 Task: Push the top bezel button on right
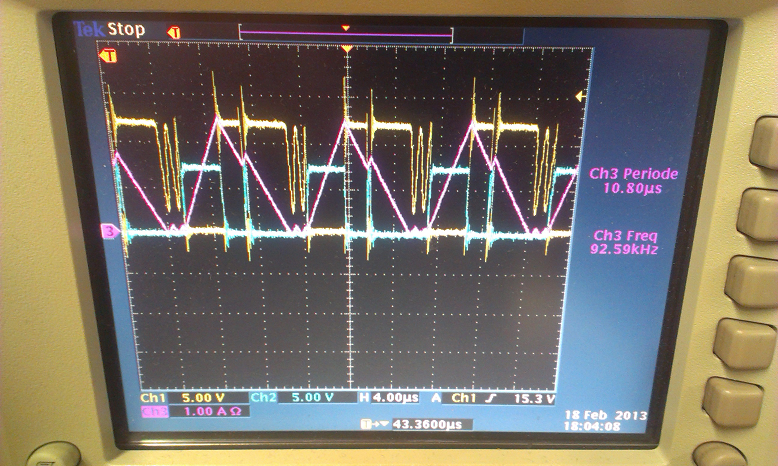[764, 143]
